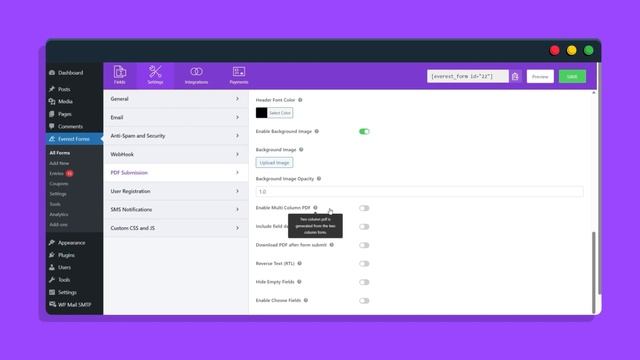
Task: Expand Custom CSS and JS chevron
Action: click(x=238, y=228)
